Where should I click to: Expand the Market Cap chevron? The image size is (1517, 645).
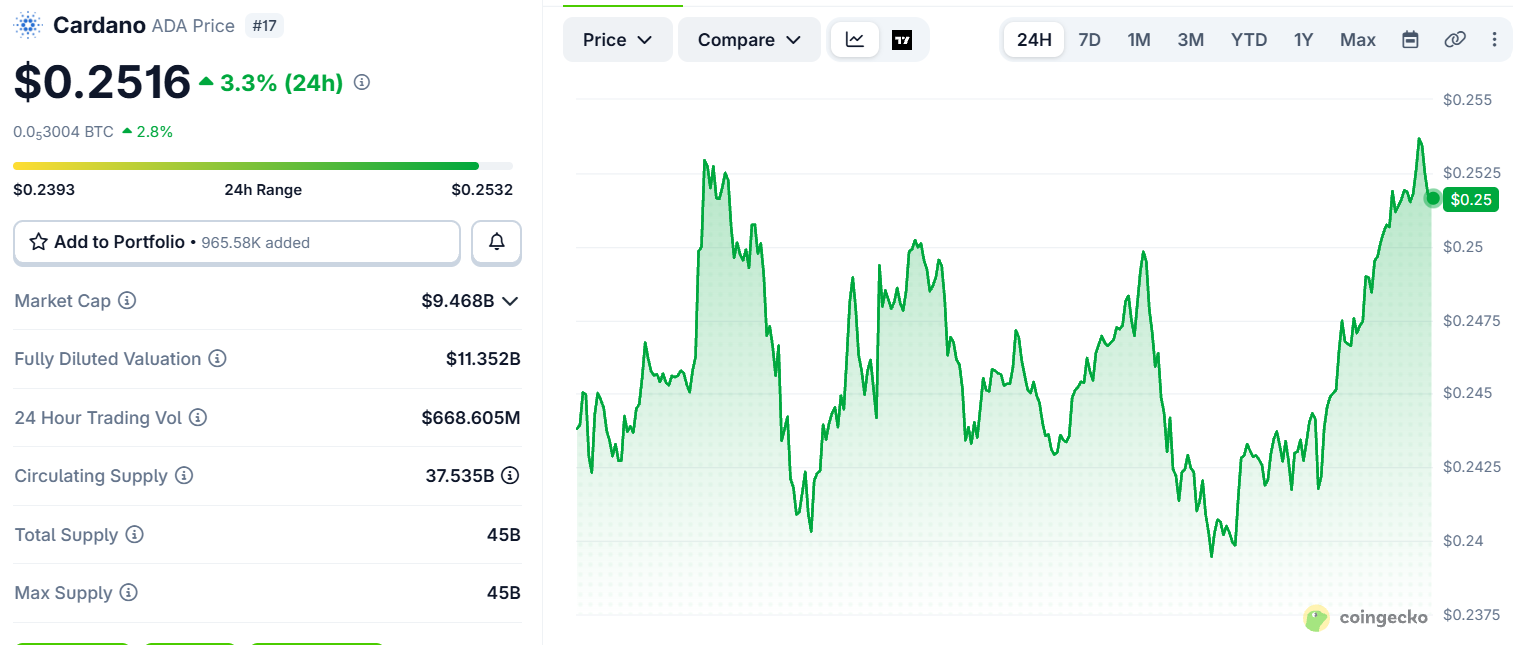[x=510, y=300]
